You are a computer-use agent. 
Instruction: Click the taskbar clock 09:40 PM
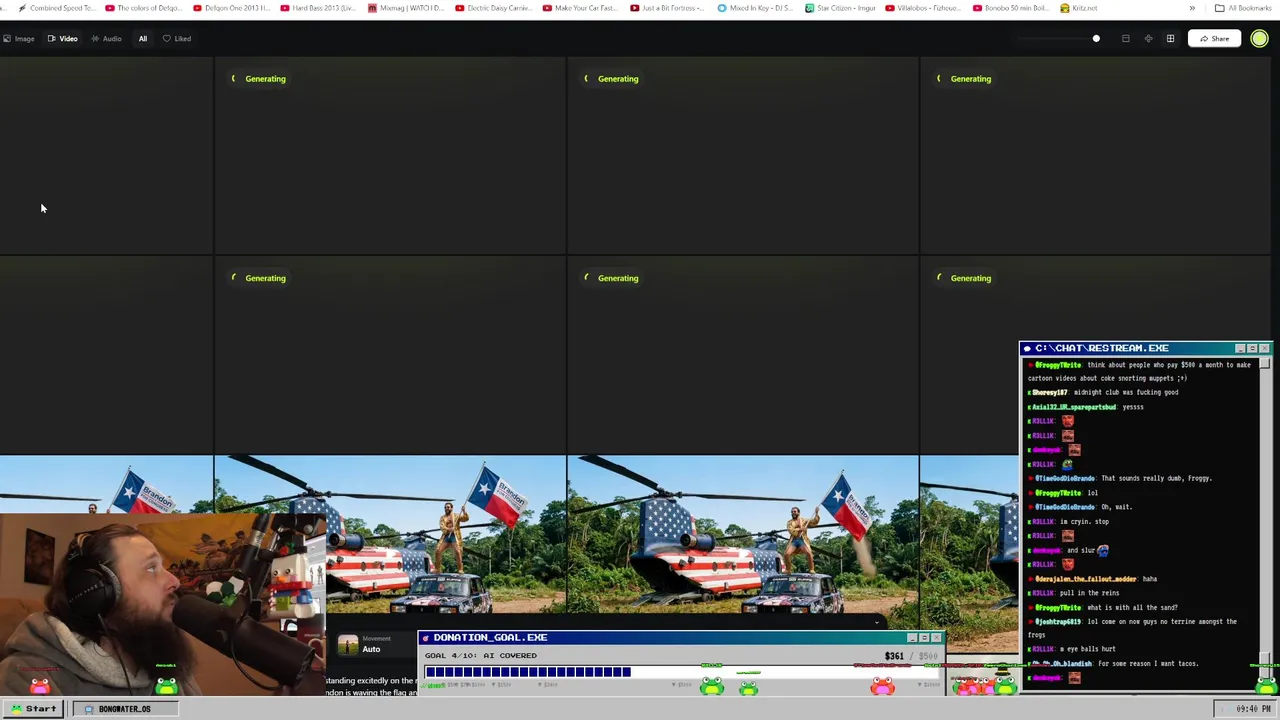(x=1253, y=709)
